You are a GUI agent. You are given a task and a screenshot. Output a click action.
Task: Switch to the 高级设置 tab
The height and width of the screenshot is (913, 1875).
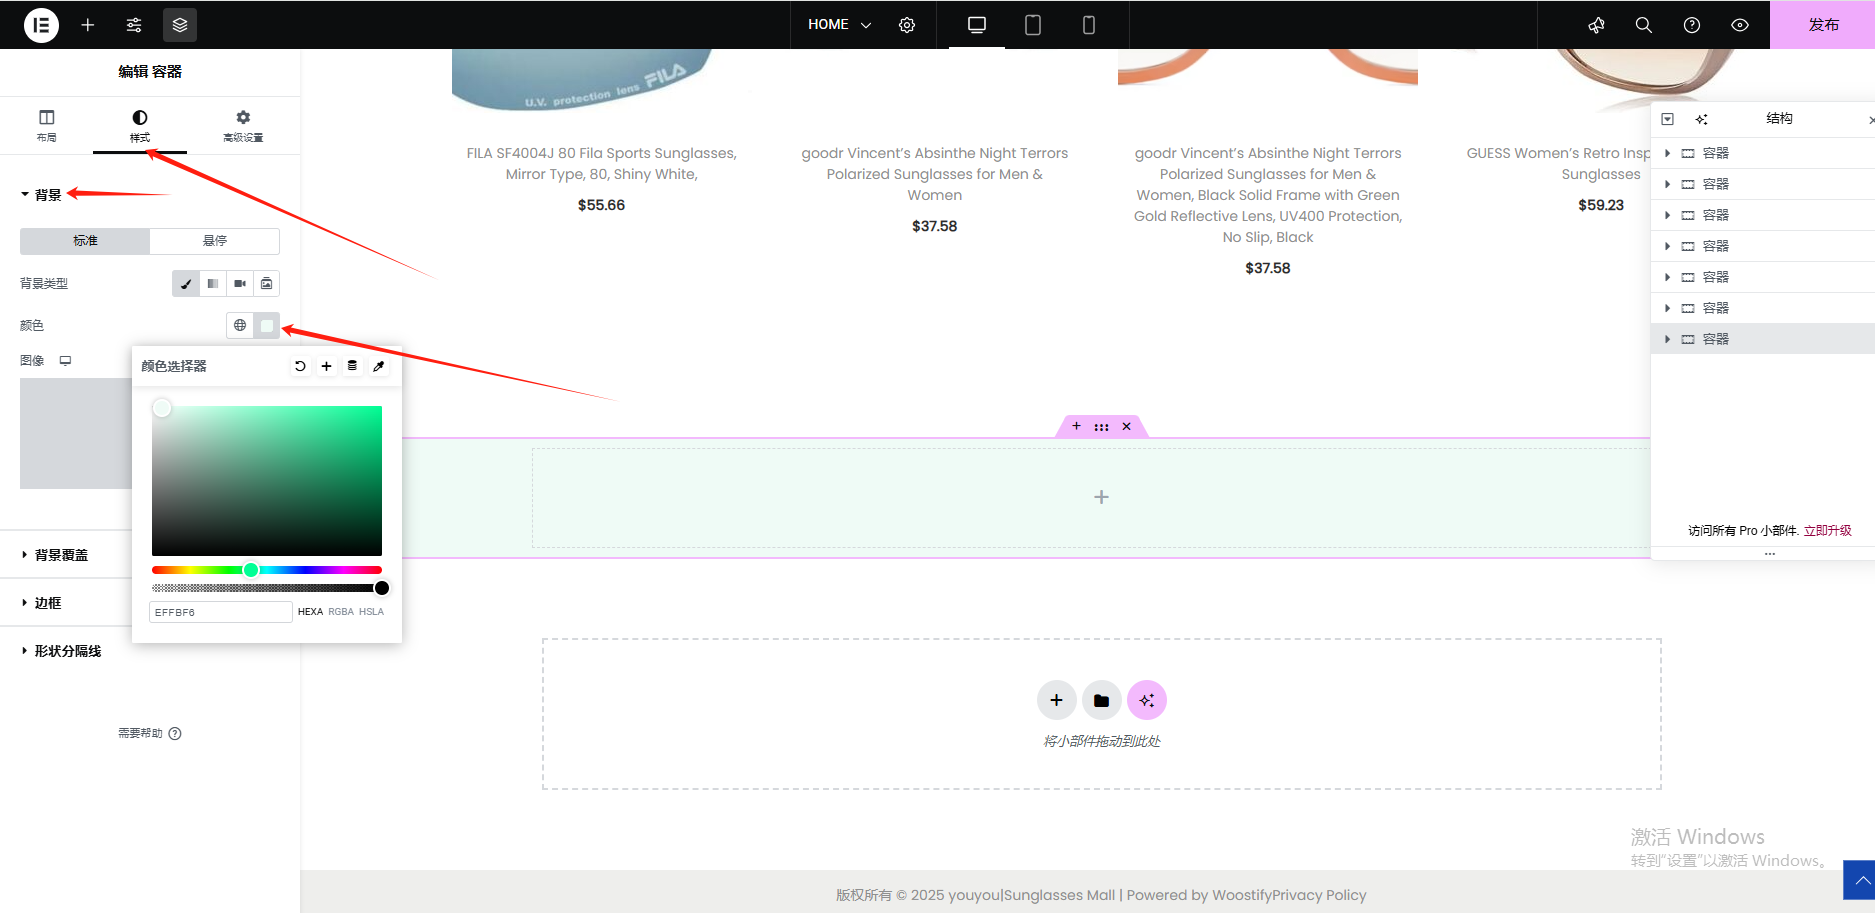(x=243, y=126)
